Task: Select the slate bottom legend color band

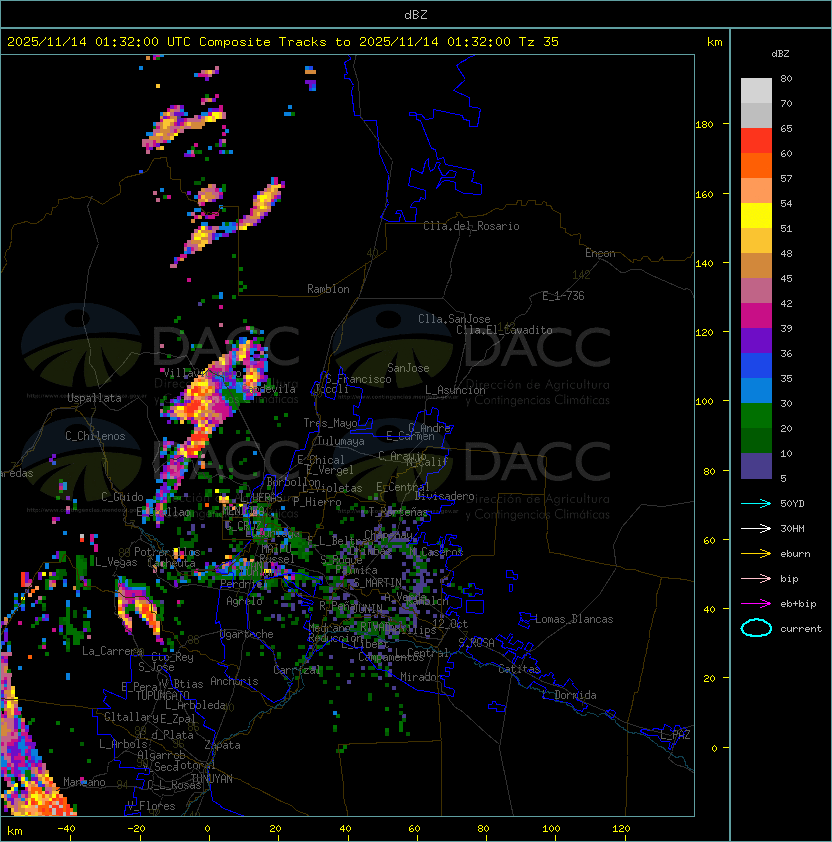Action: [x=756, y=466]
